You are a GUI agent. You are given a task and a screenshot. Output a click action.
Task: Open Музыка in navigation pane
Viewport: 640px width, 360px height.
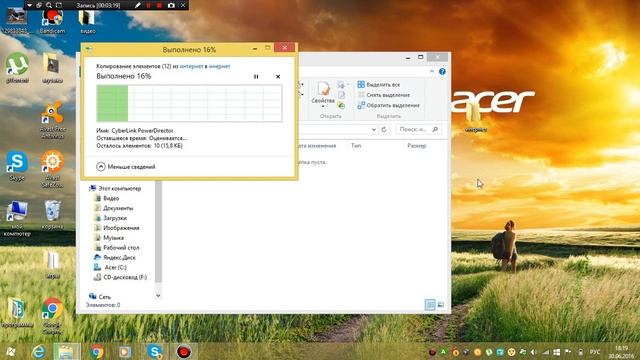(x=109, y=238)
